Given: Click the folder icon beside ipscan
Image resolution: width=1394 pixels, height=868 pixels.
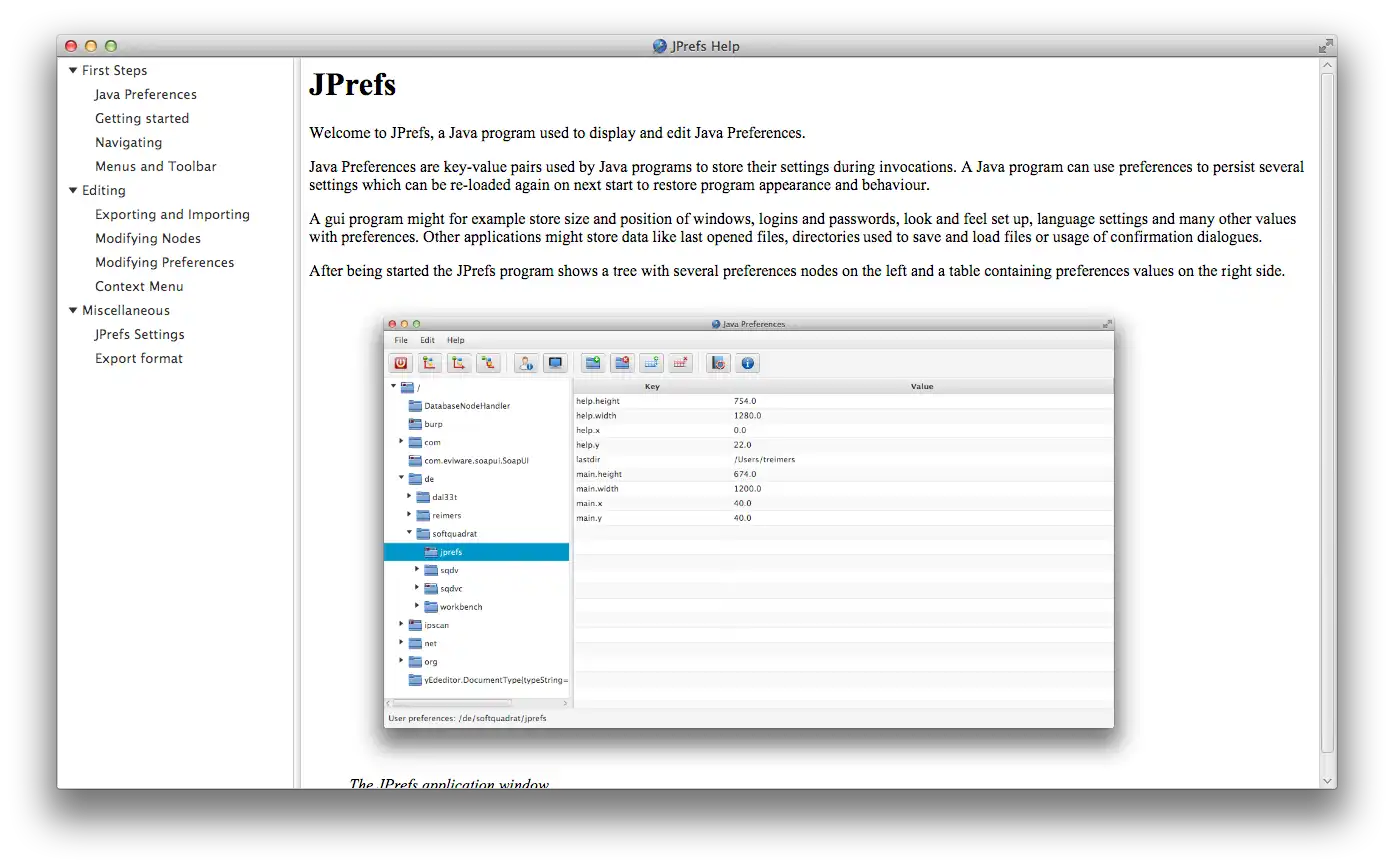Looking at the screenshot, I should 415,625.
